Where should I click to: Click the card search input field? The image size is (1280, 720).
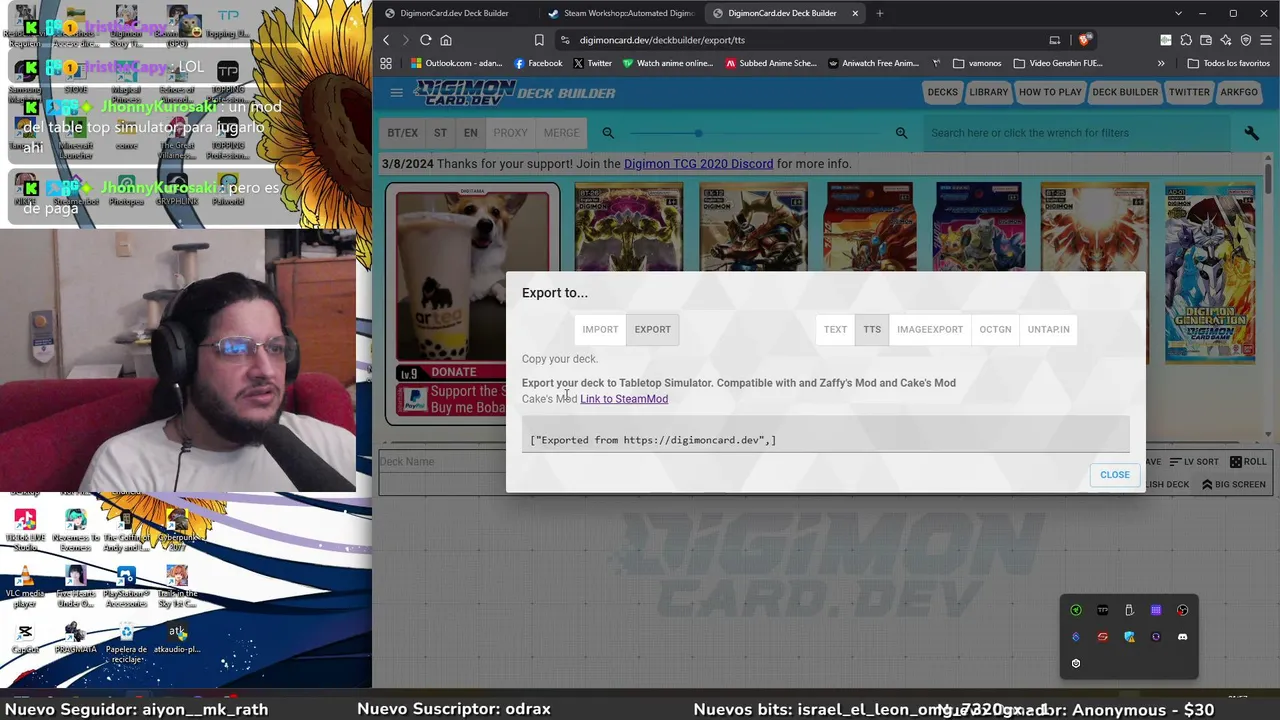[1078, 133]
